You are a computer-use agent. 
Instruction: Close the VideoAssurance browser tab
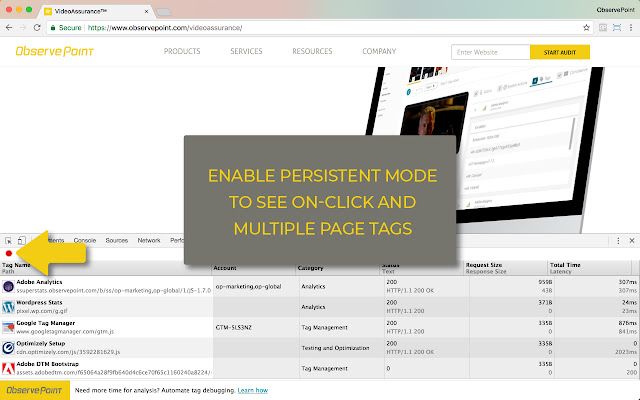point(146,11)
